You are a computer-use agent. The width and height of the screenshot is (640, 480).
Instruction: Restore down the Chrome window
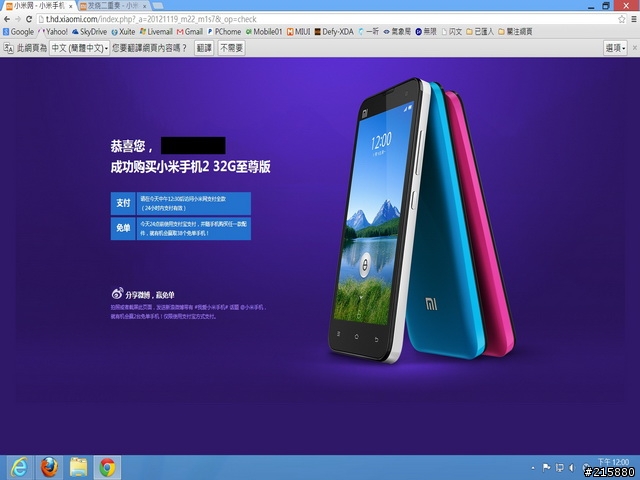click(606, 6)
